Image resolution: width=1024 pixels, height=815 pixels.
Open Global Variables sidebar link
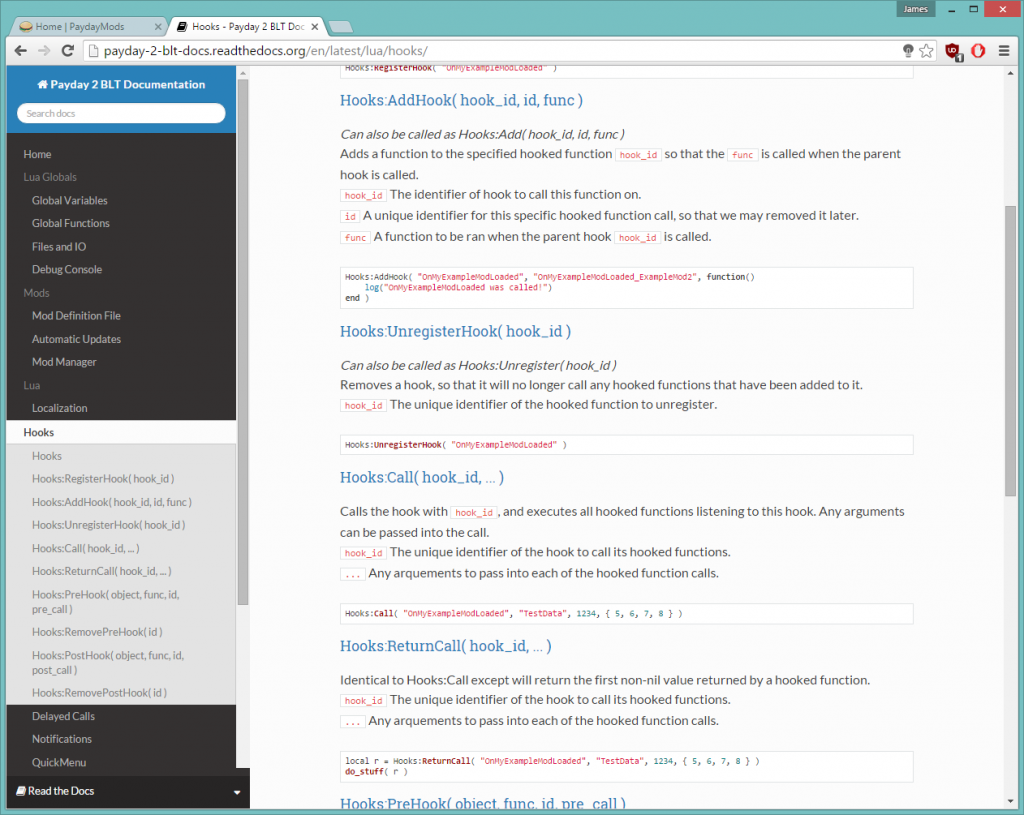(x=69, y=200)
